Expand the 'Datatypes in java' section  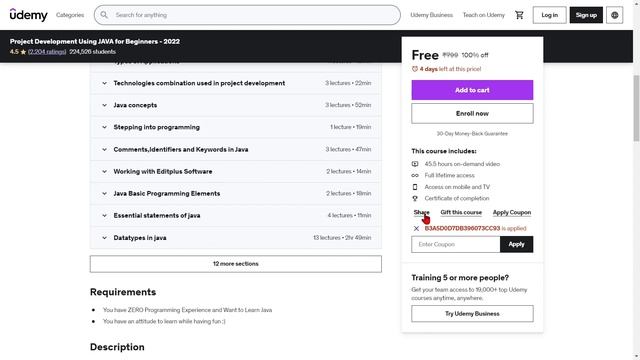pos(236,238)
